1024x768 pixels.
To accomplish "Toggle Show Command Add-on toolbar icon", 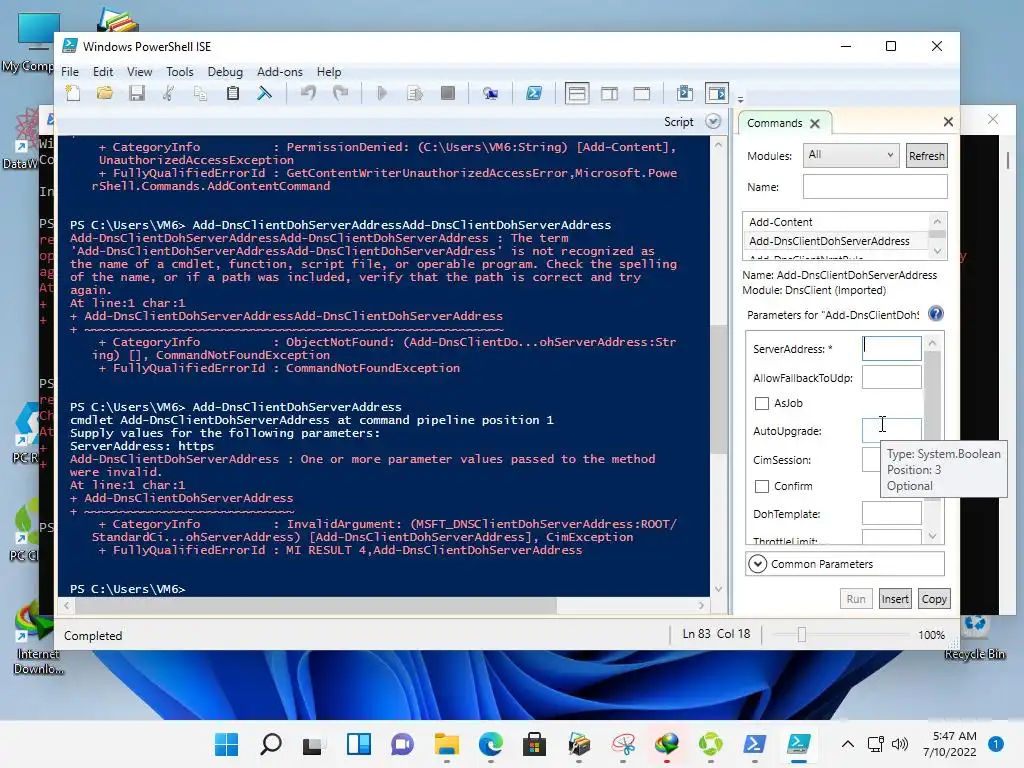I will [717, 93].
